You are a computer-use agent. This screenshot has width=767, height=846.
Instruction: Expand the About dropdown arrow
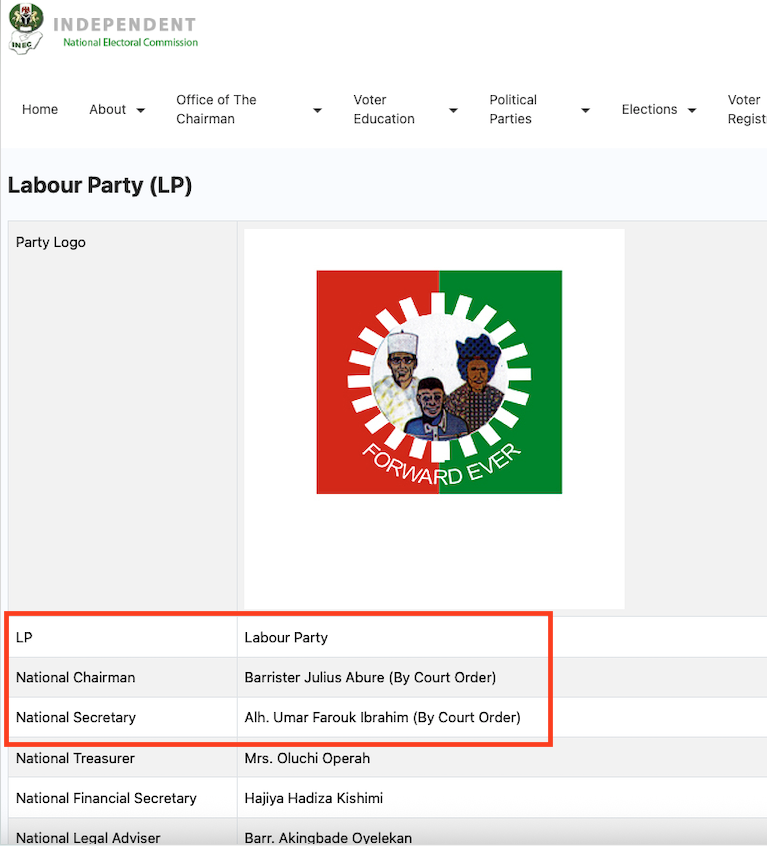coord(141,111)
